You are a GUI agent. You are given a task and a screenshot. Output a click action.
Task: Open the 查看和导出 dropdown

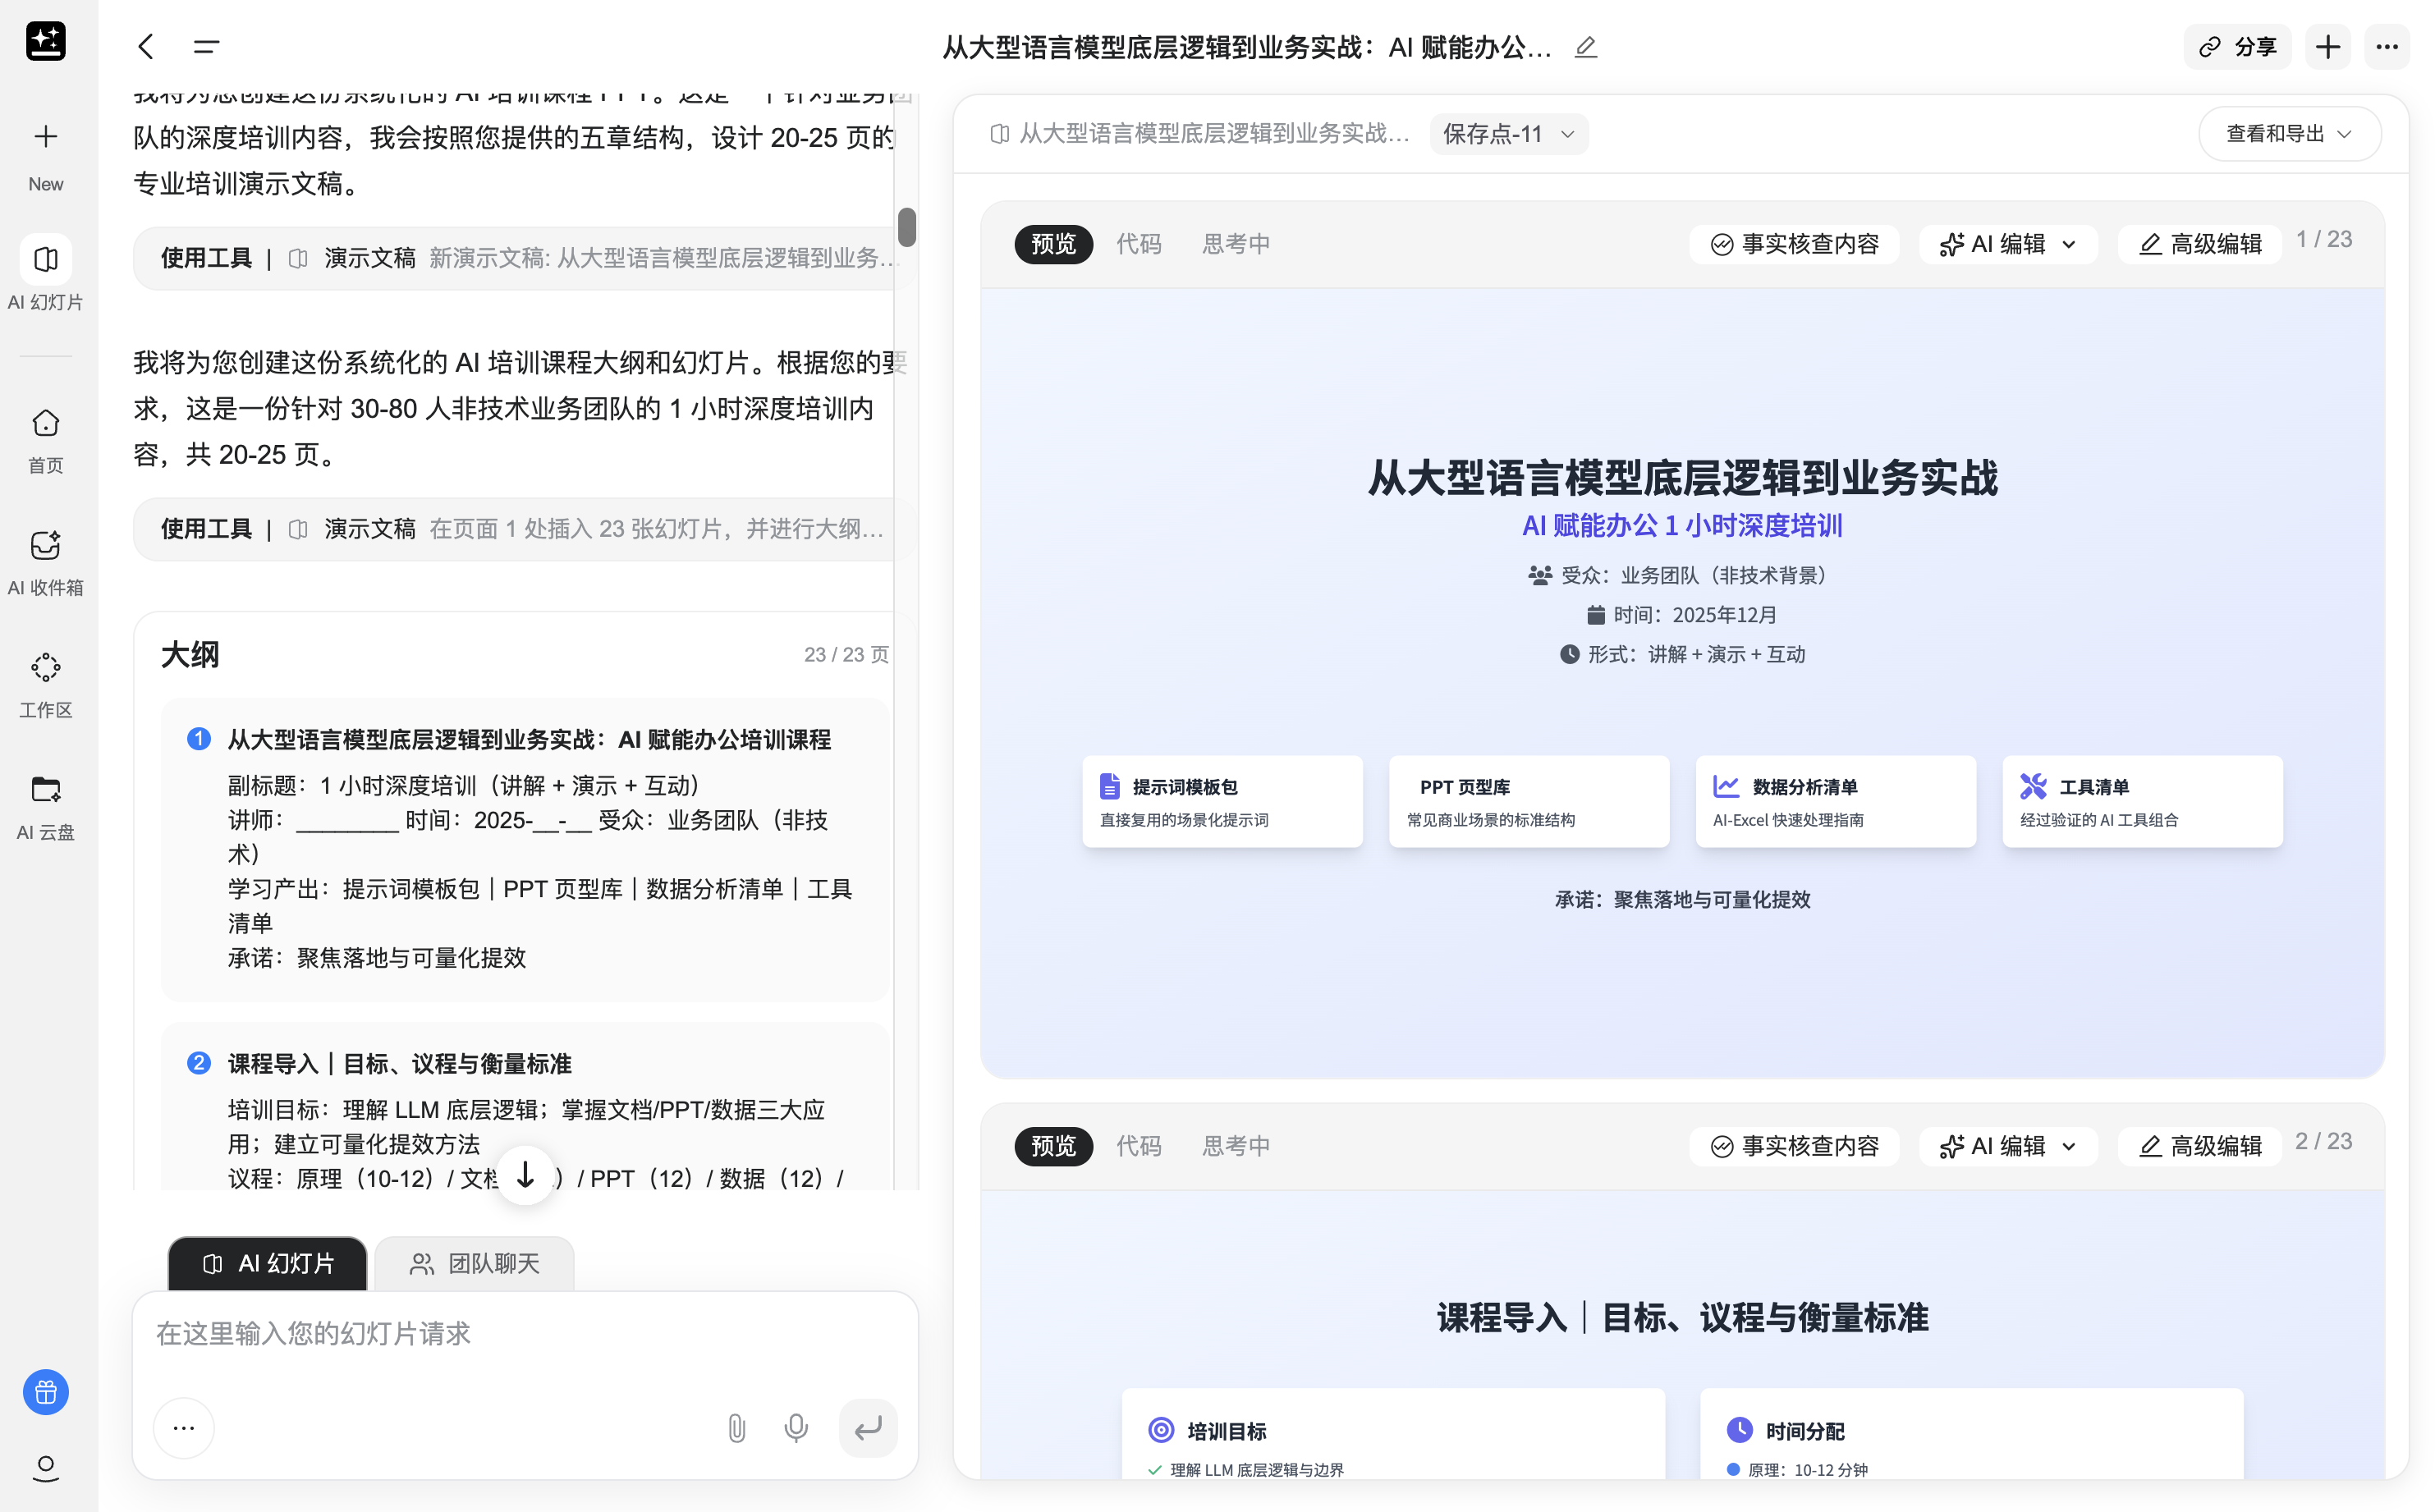click(2289, 133)
